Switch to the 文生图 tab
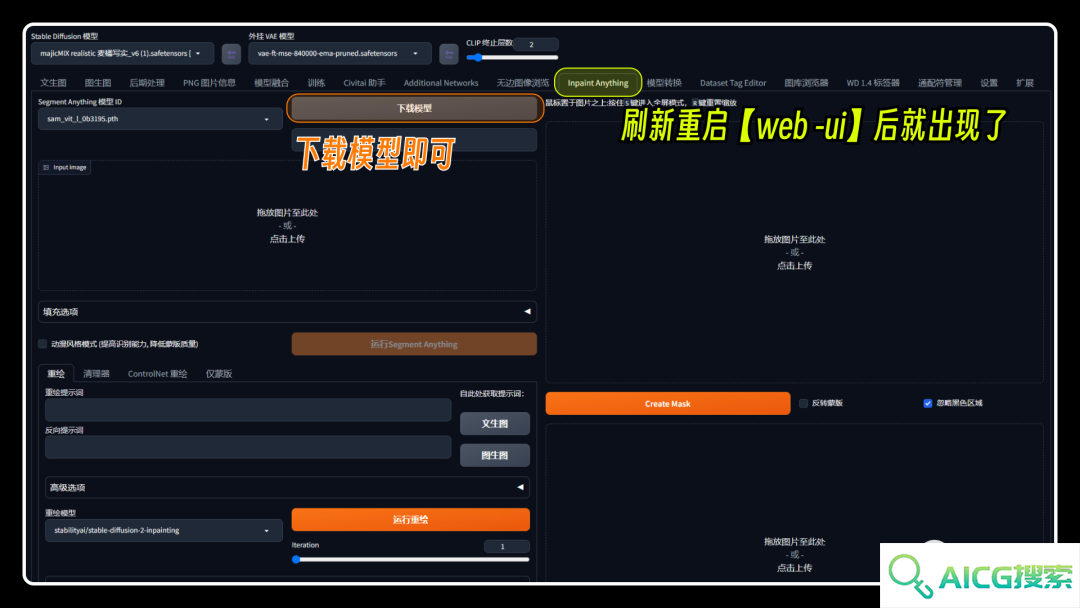1080x608 pixels. click(53, 83)
